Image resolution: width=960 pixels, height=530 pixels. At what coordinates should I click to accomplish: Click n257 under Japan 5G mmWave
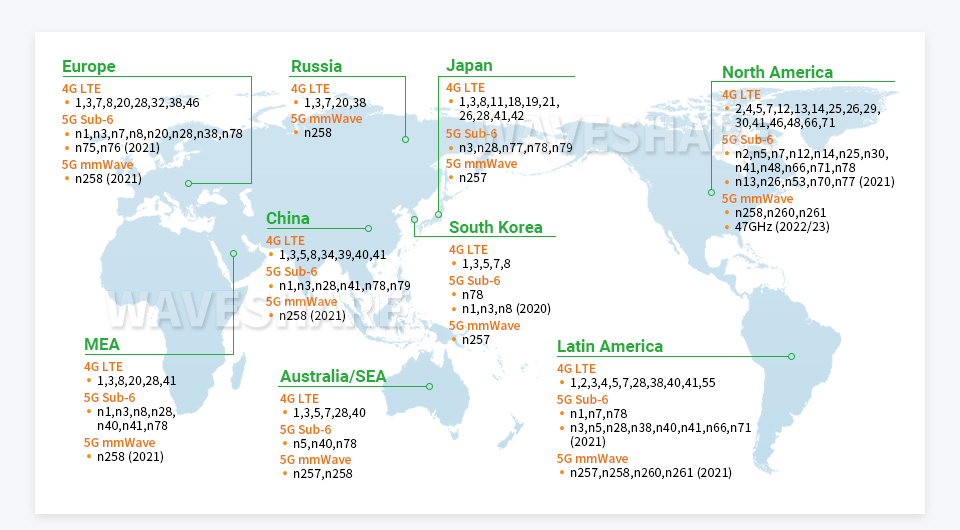pos(473,177)
